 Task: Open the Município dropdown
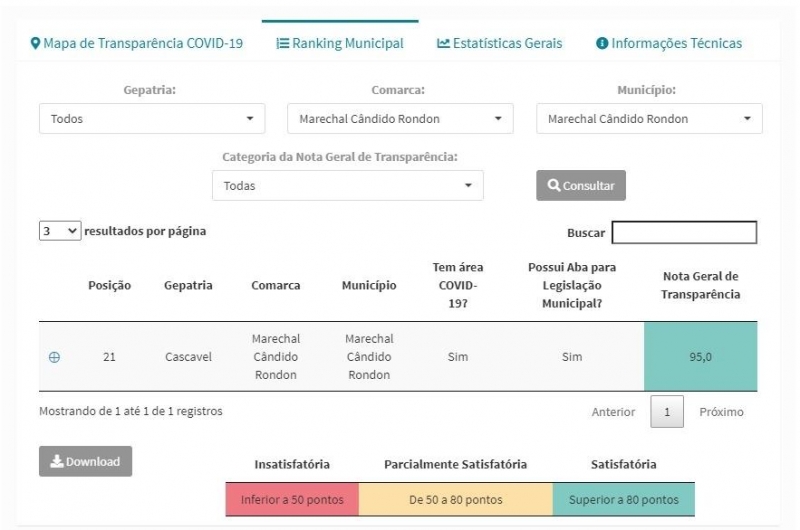(649, 119)
